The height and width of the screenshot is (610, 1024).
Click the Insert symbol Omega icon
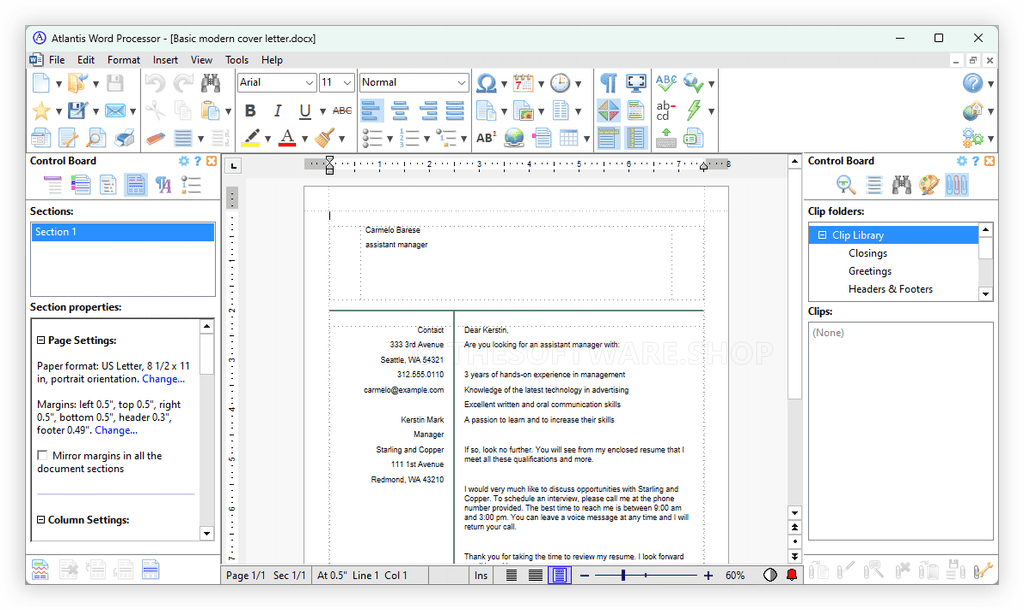486,83
